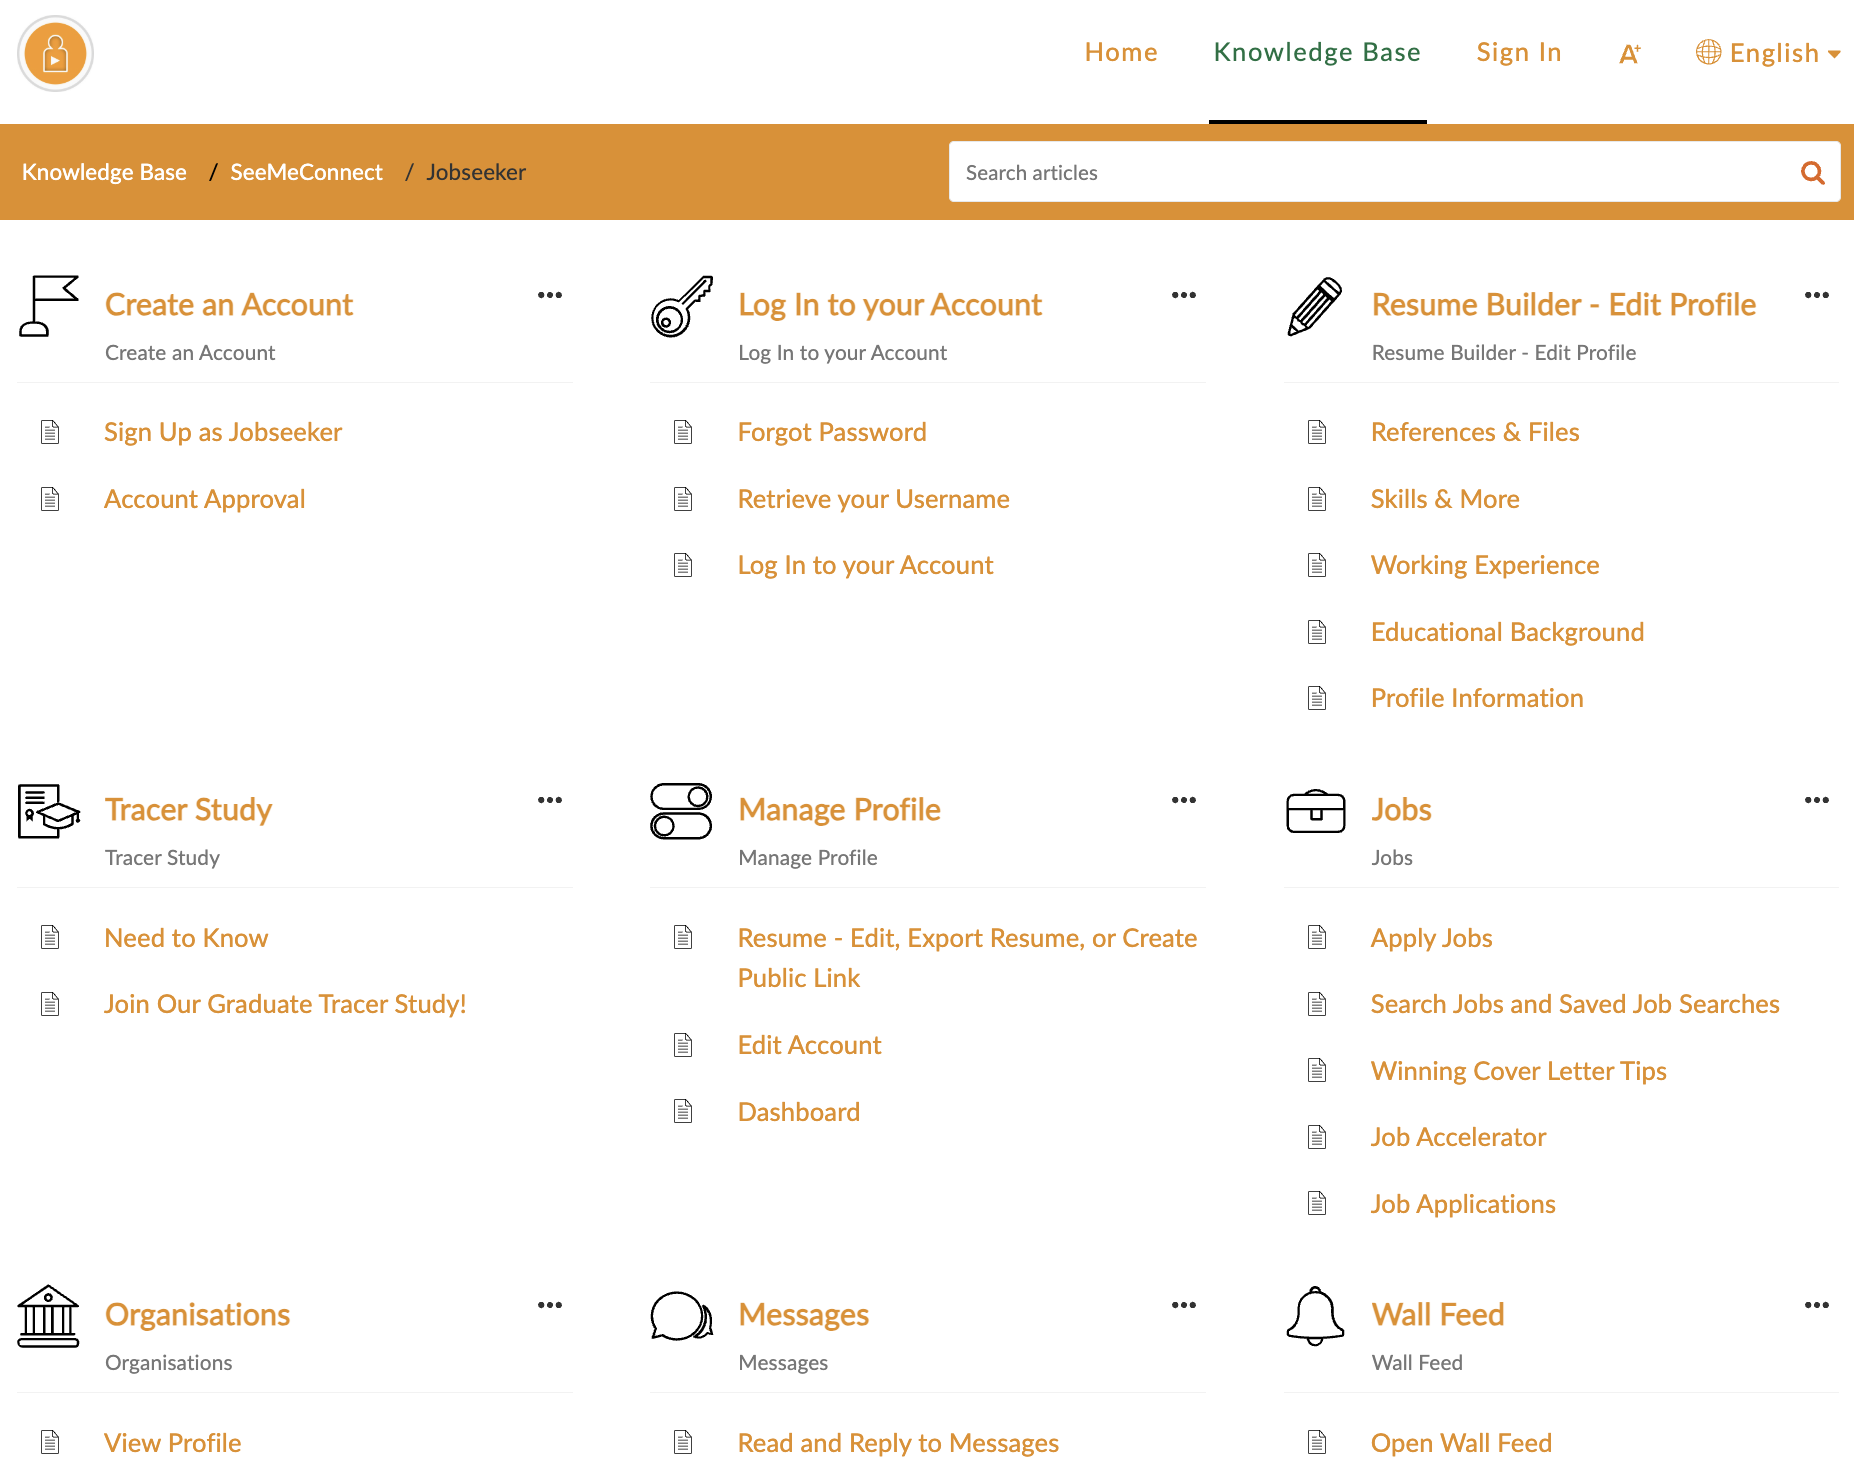Open the Resume - Edit, Export Resume article
Viewport: 1854px width, 1468px height.
[x=967, y=957]
